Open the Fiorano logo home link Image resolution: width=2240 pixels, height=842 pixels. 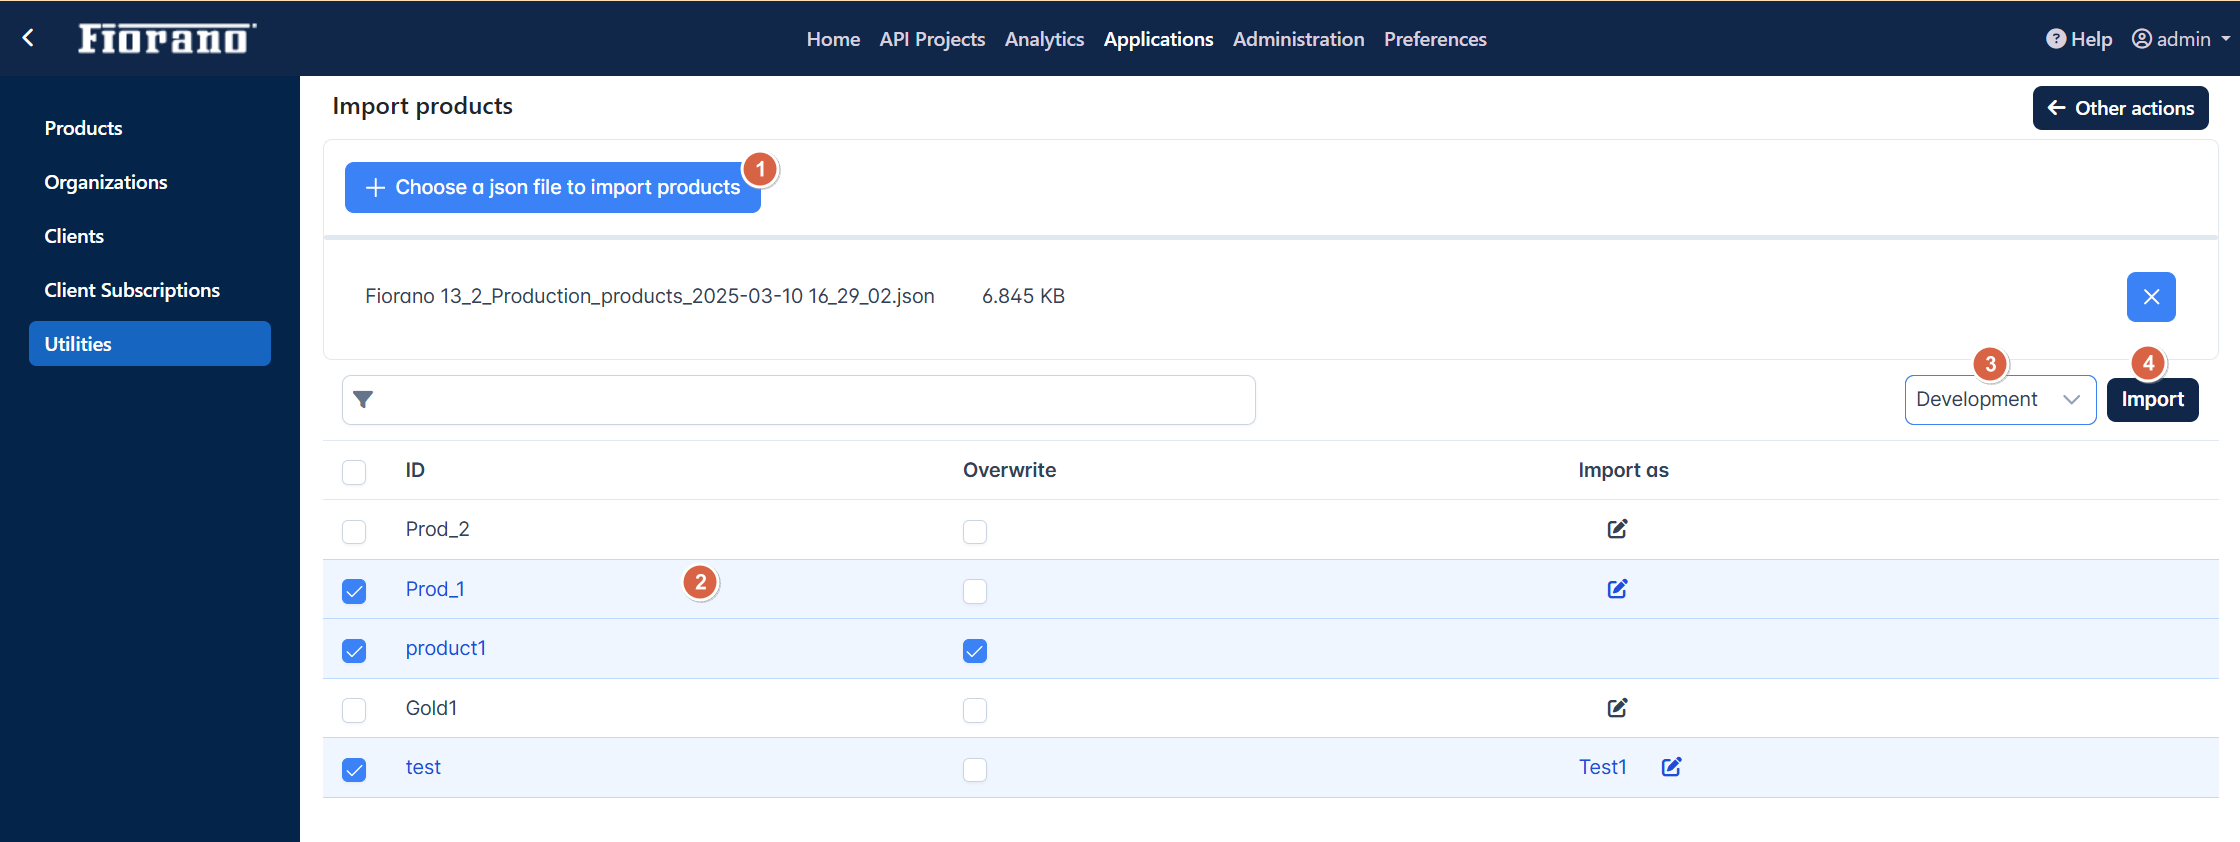point(167,38)
